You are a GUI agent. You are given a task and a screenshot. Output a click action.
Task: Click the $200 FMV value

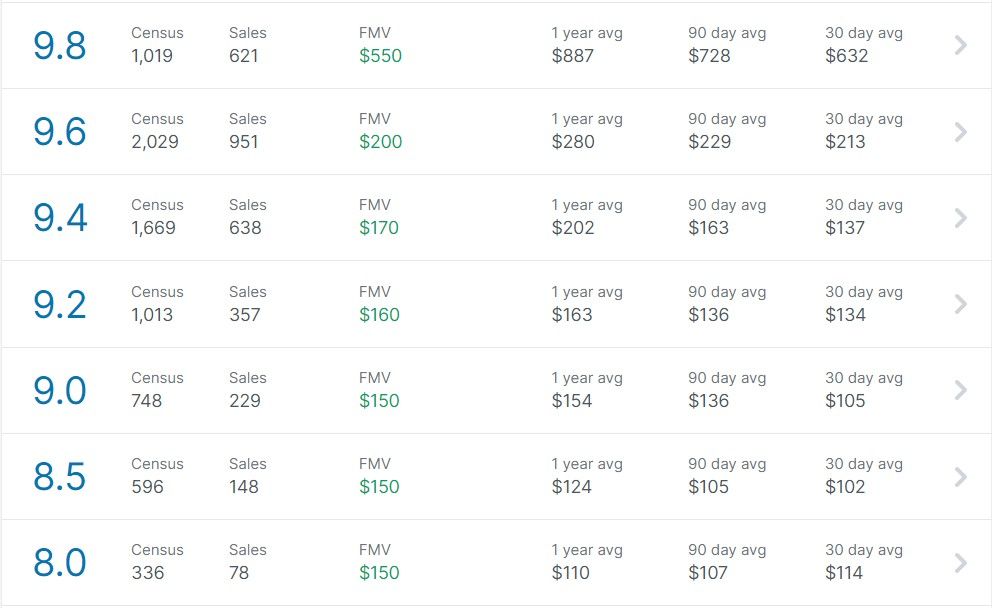point(380,142)
